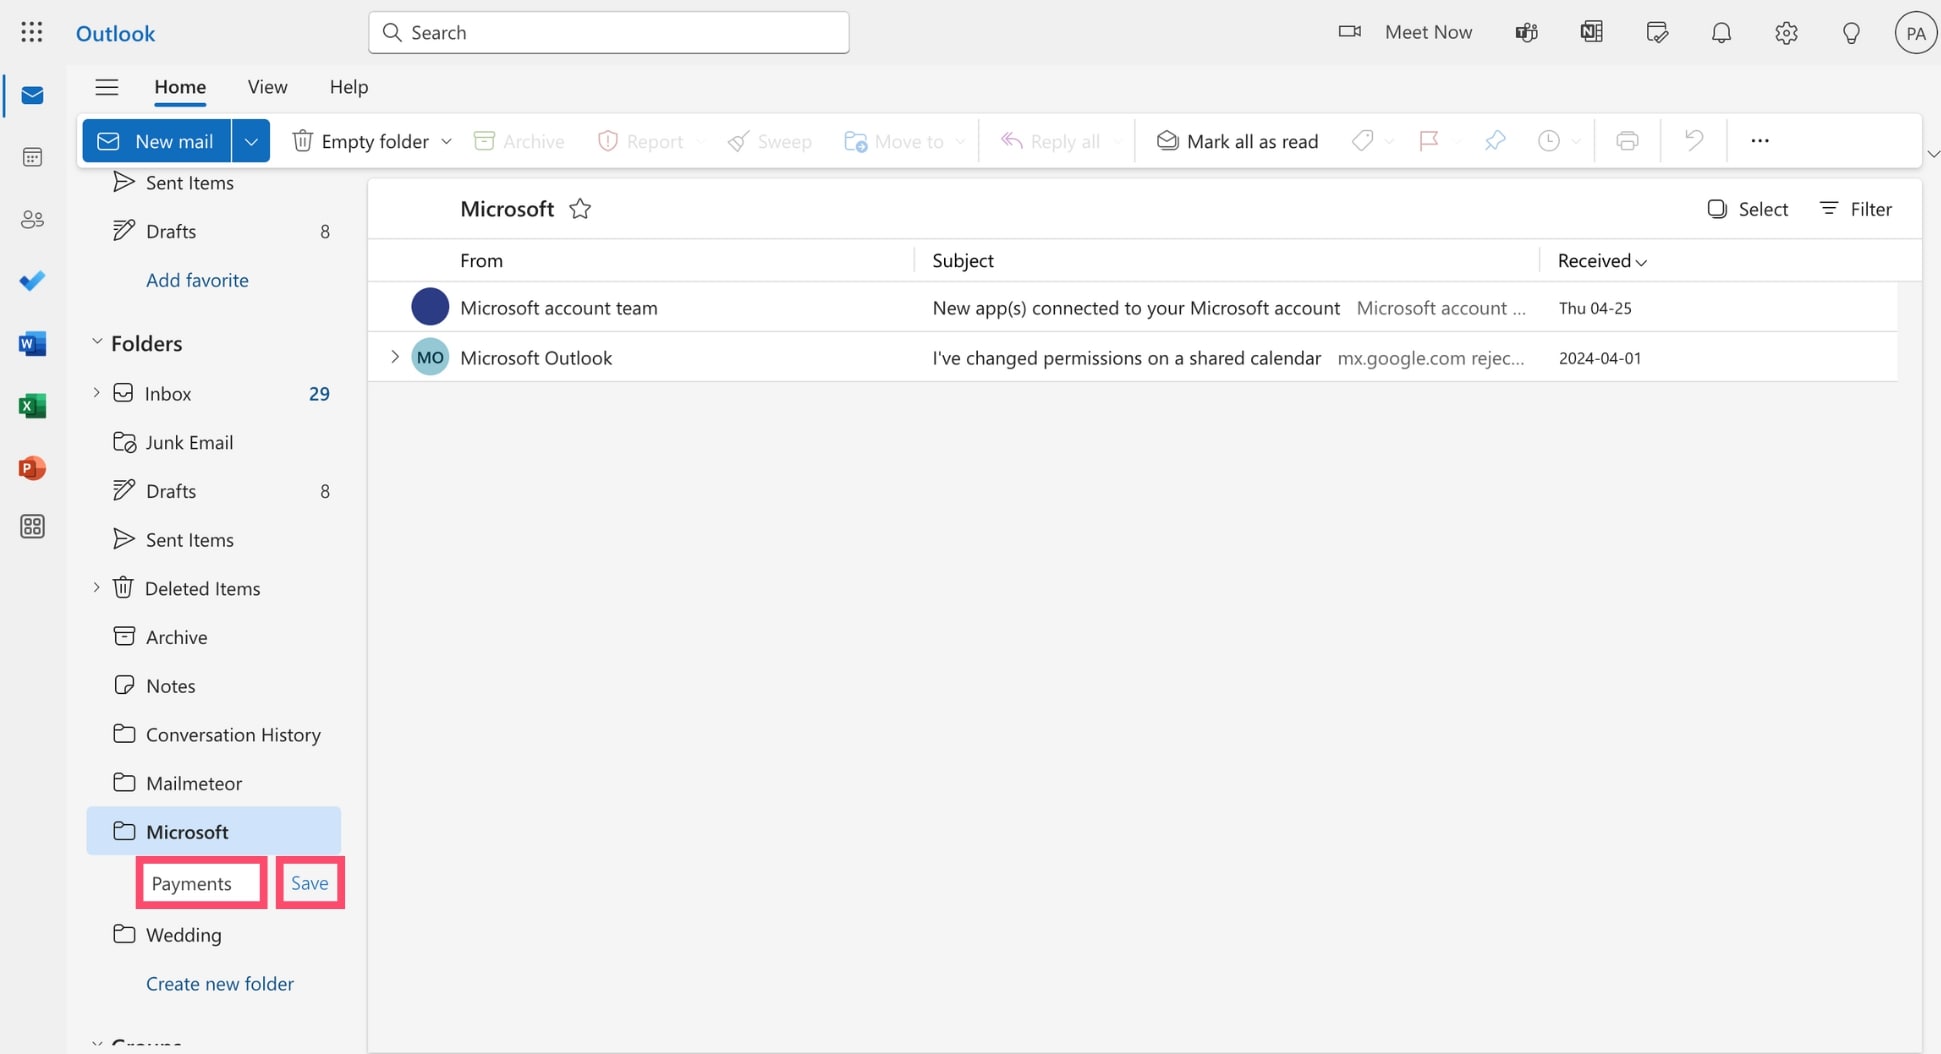1941x1054 pixels.
Task: Select the Microsoft folder in tree
Action: tap(214, 832)
